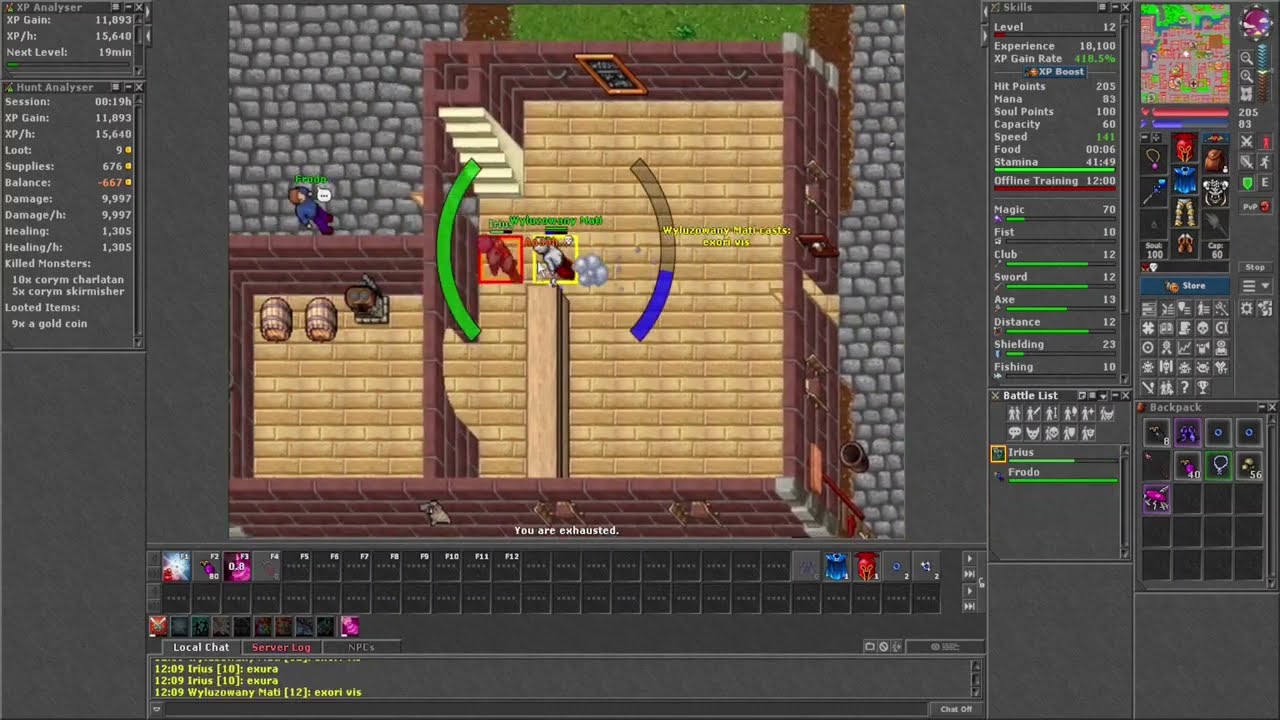
Task: Toggle chase opponent running figure mode
Action: pyautogui.click(x=1267, y=162)
